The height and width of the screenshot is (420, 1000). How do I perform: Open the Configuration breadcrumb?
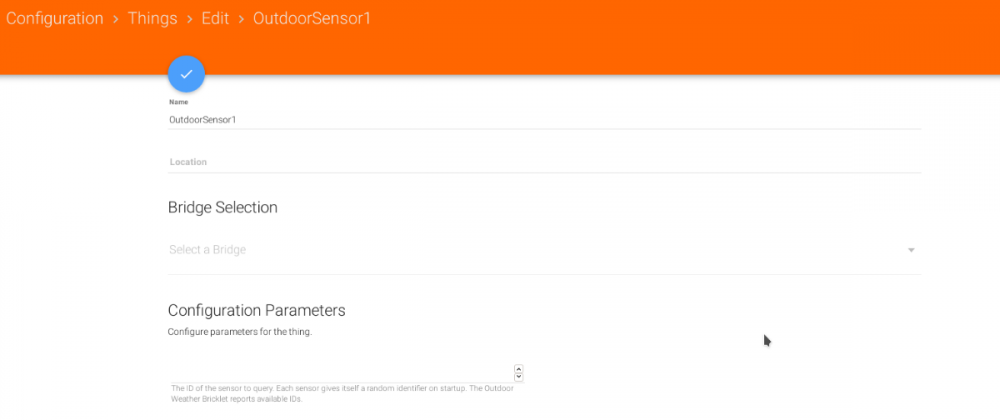(x=54, y=19)
